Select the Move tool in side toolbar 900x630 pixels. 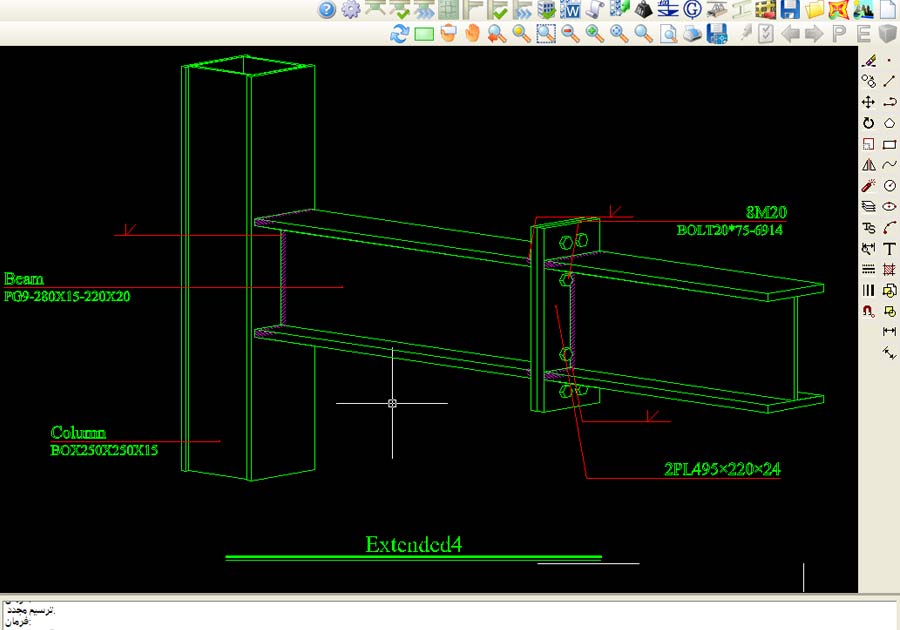pos(868,102)
